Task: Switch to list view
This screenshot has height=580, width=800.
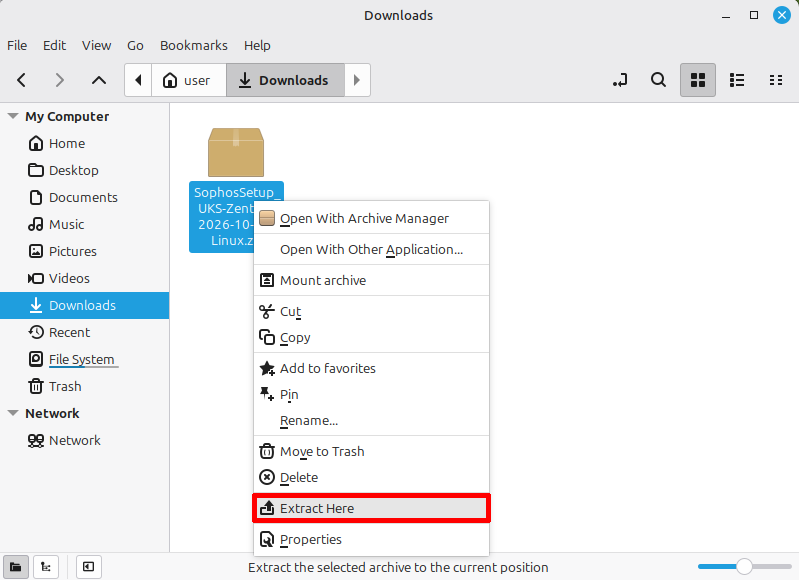Action: (737, 80)
